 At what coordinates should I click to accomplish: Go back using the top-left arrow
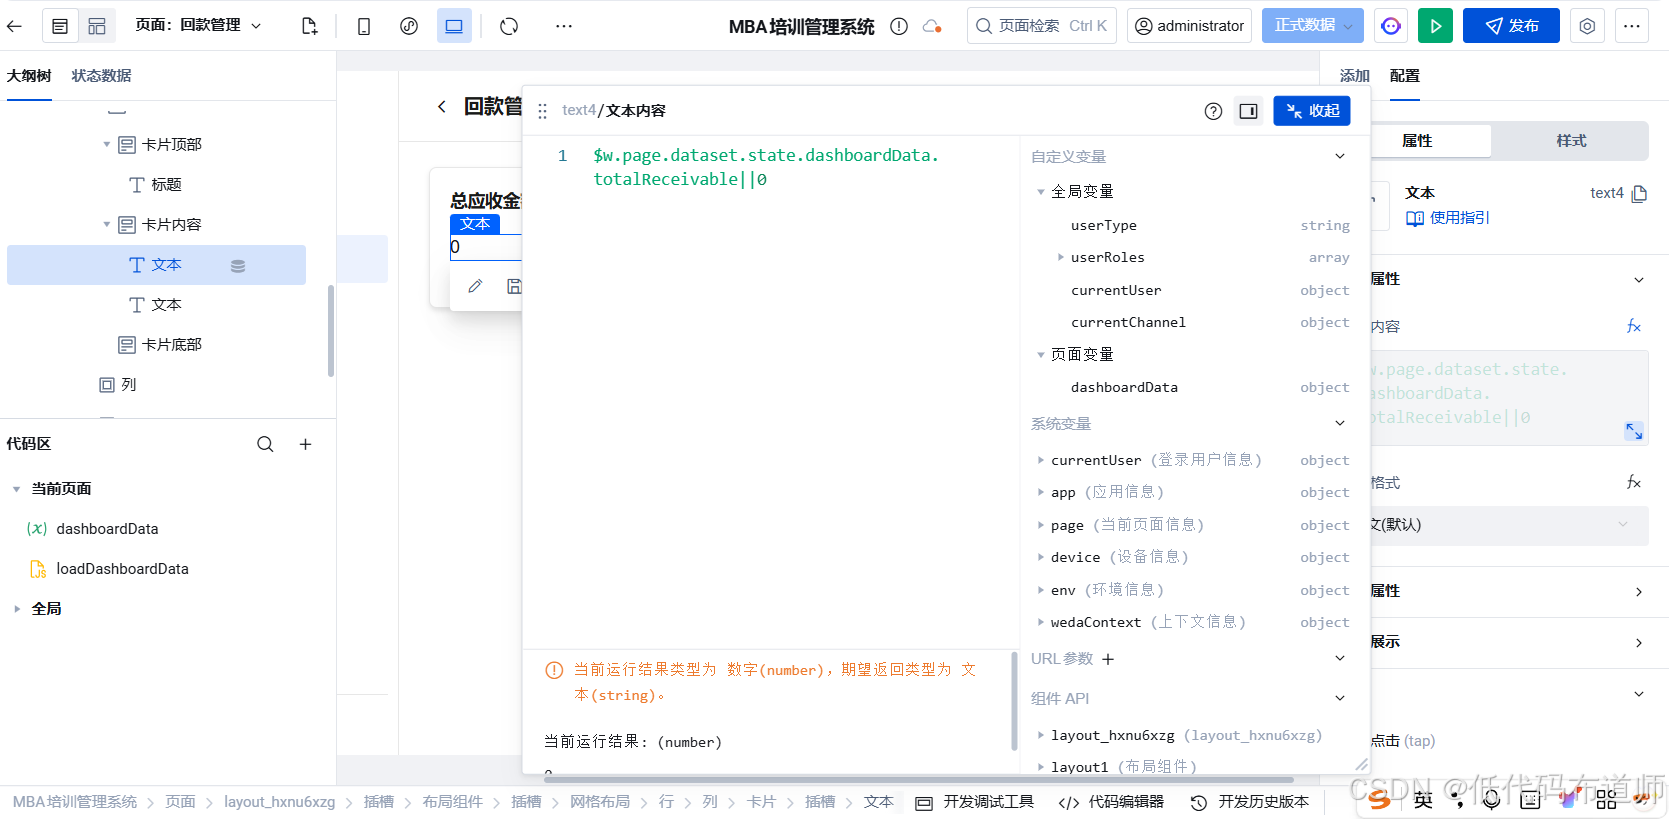(x=14, y=26)
